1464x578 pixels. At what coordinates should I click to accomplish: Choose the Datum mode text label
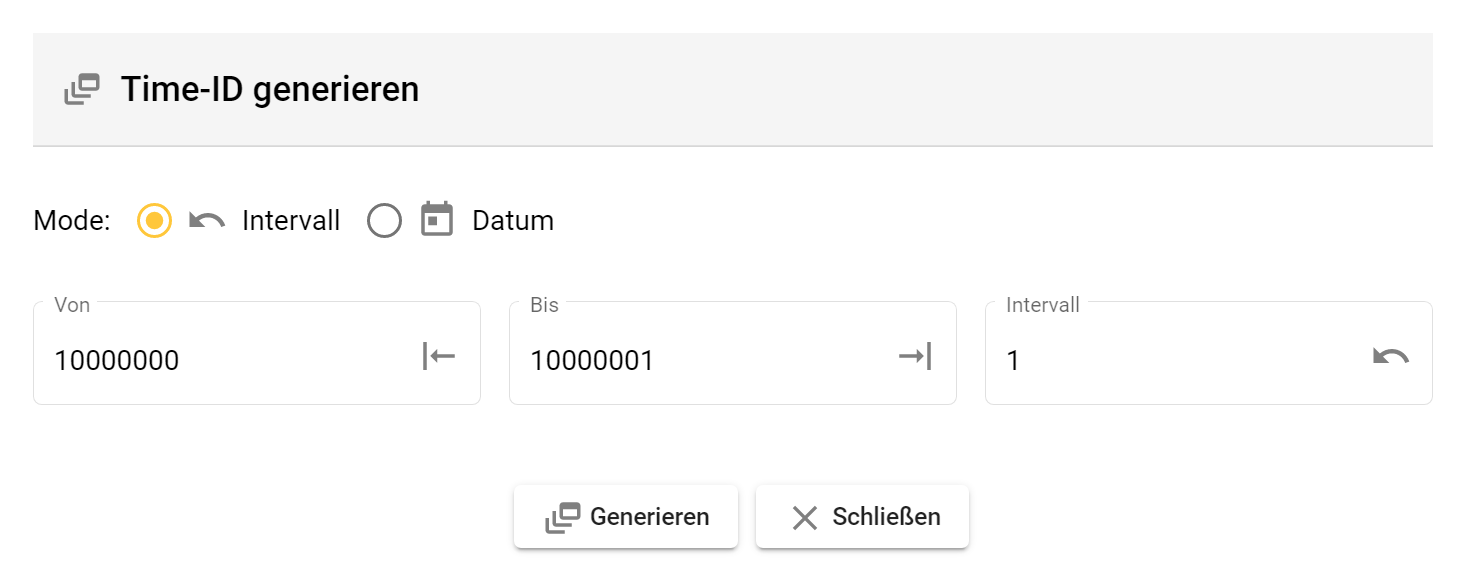[x=513, y=221]
